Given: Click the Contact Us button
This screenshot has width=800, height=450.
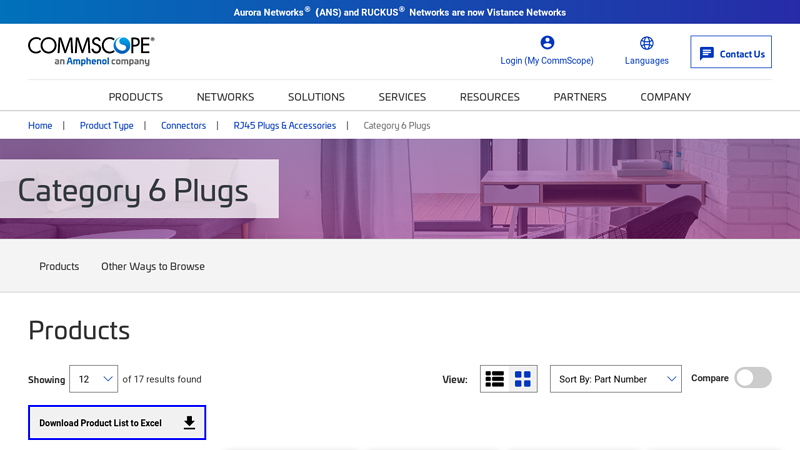Looking at the screenshot, I should 731,52.
